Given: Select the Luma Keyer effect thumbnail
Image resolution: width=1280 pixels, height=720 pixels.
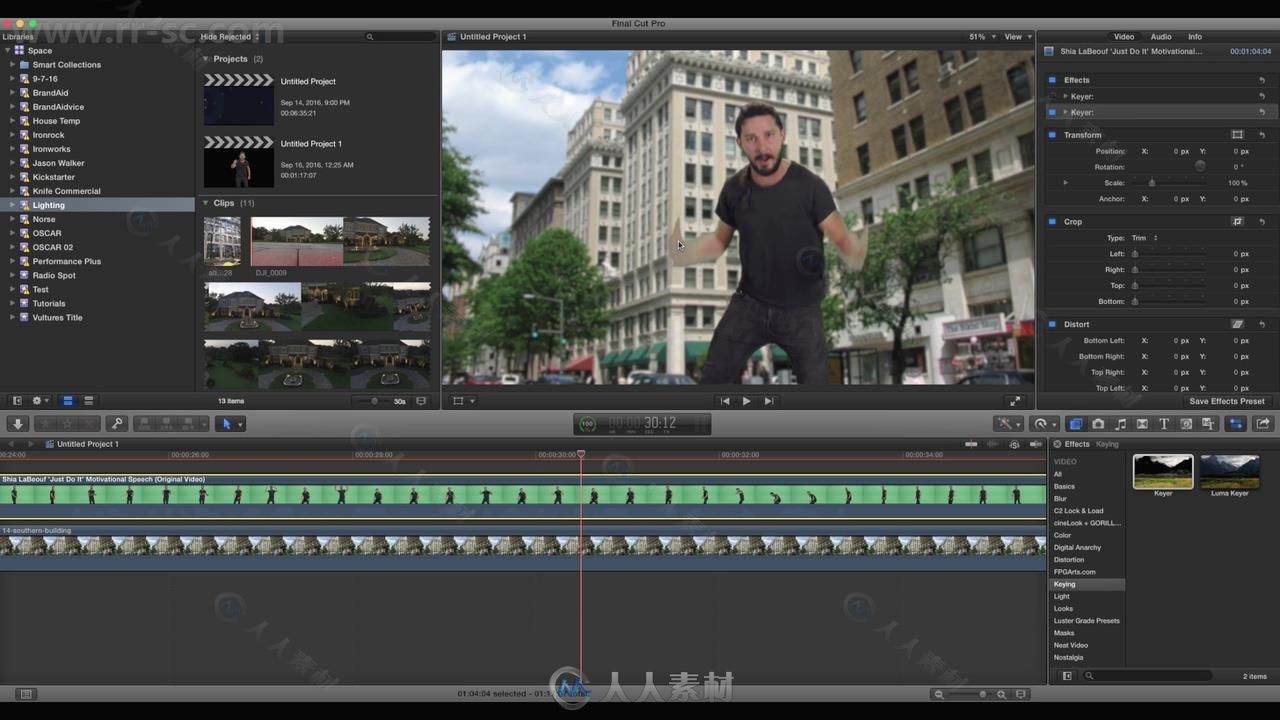Looking at the screenshot, I should [x=1230, y=472].
